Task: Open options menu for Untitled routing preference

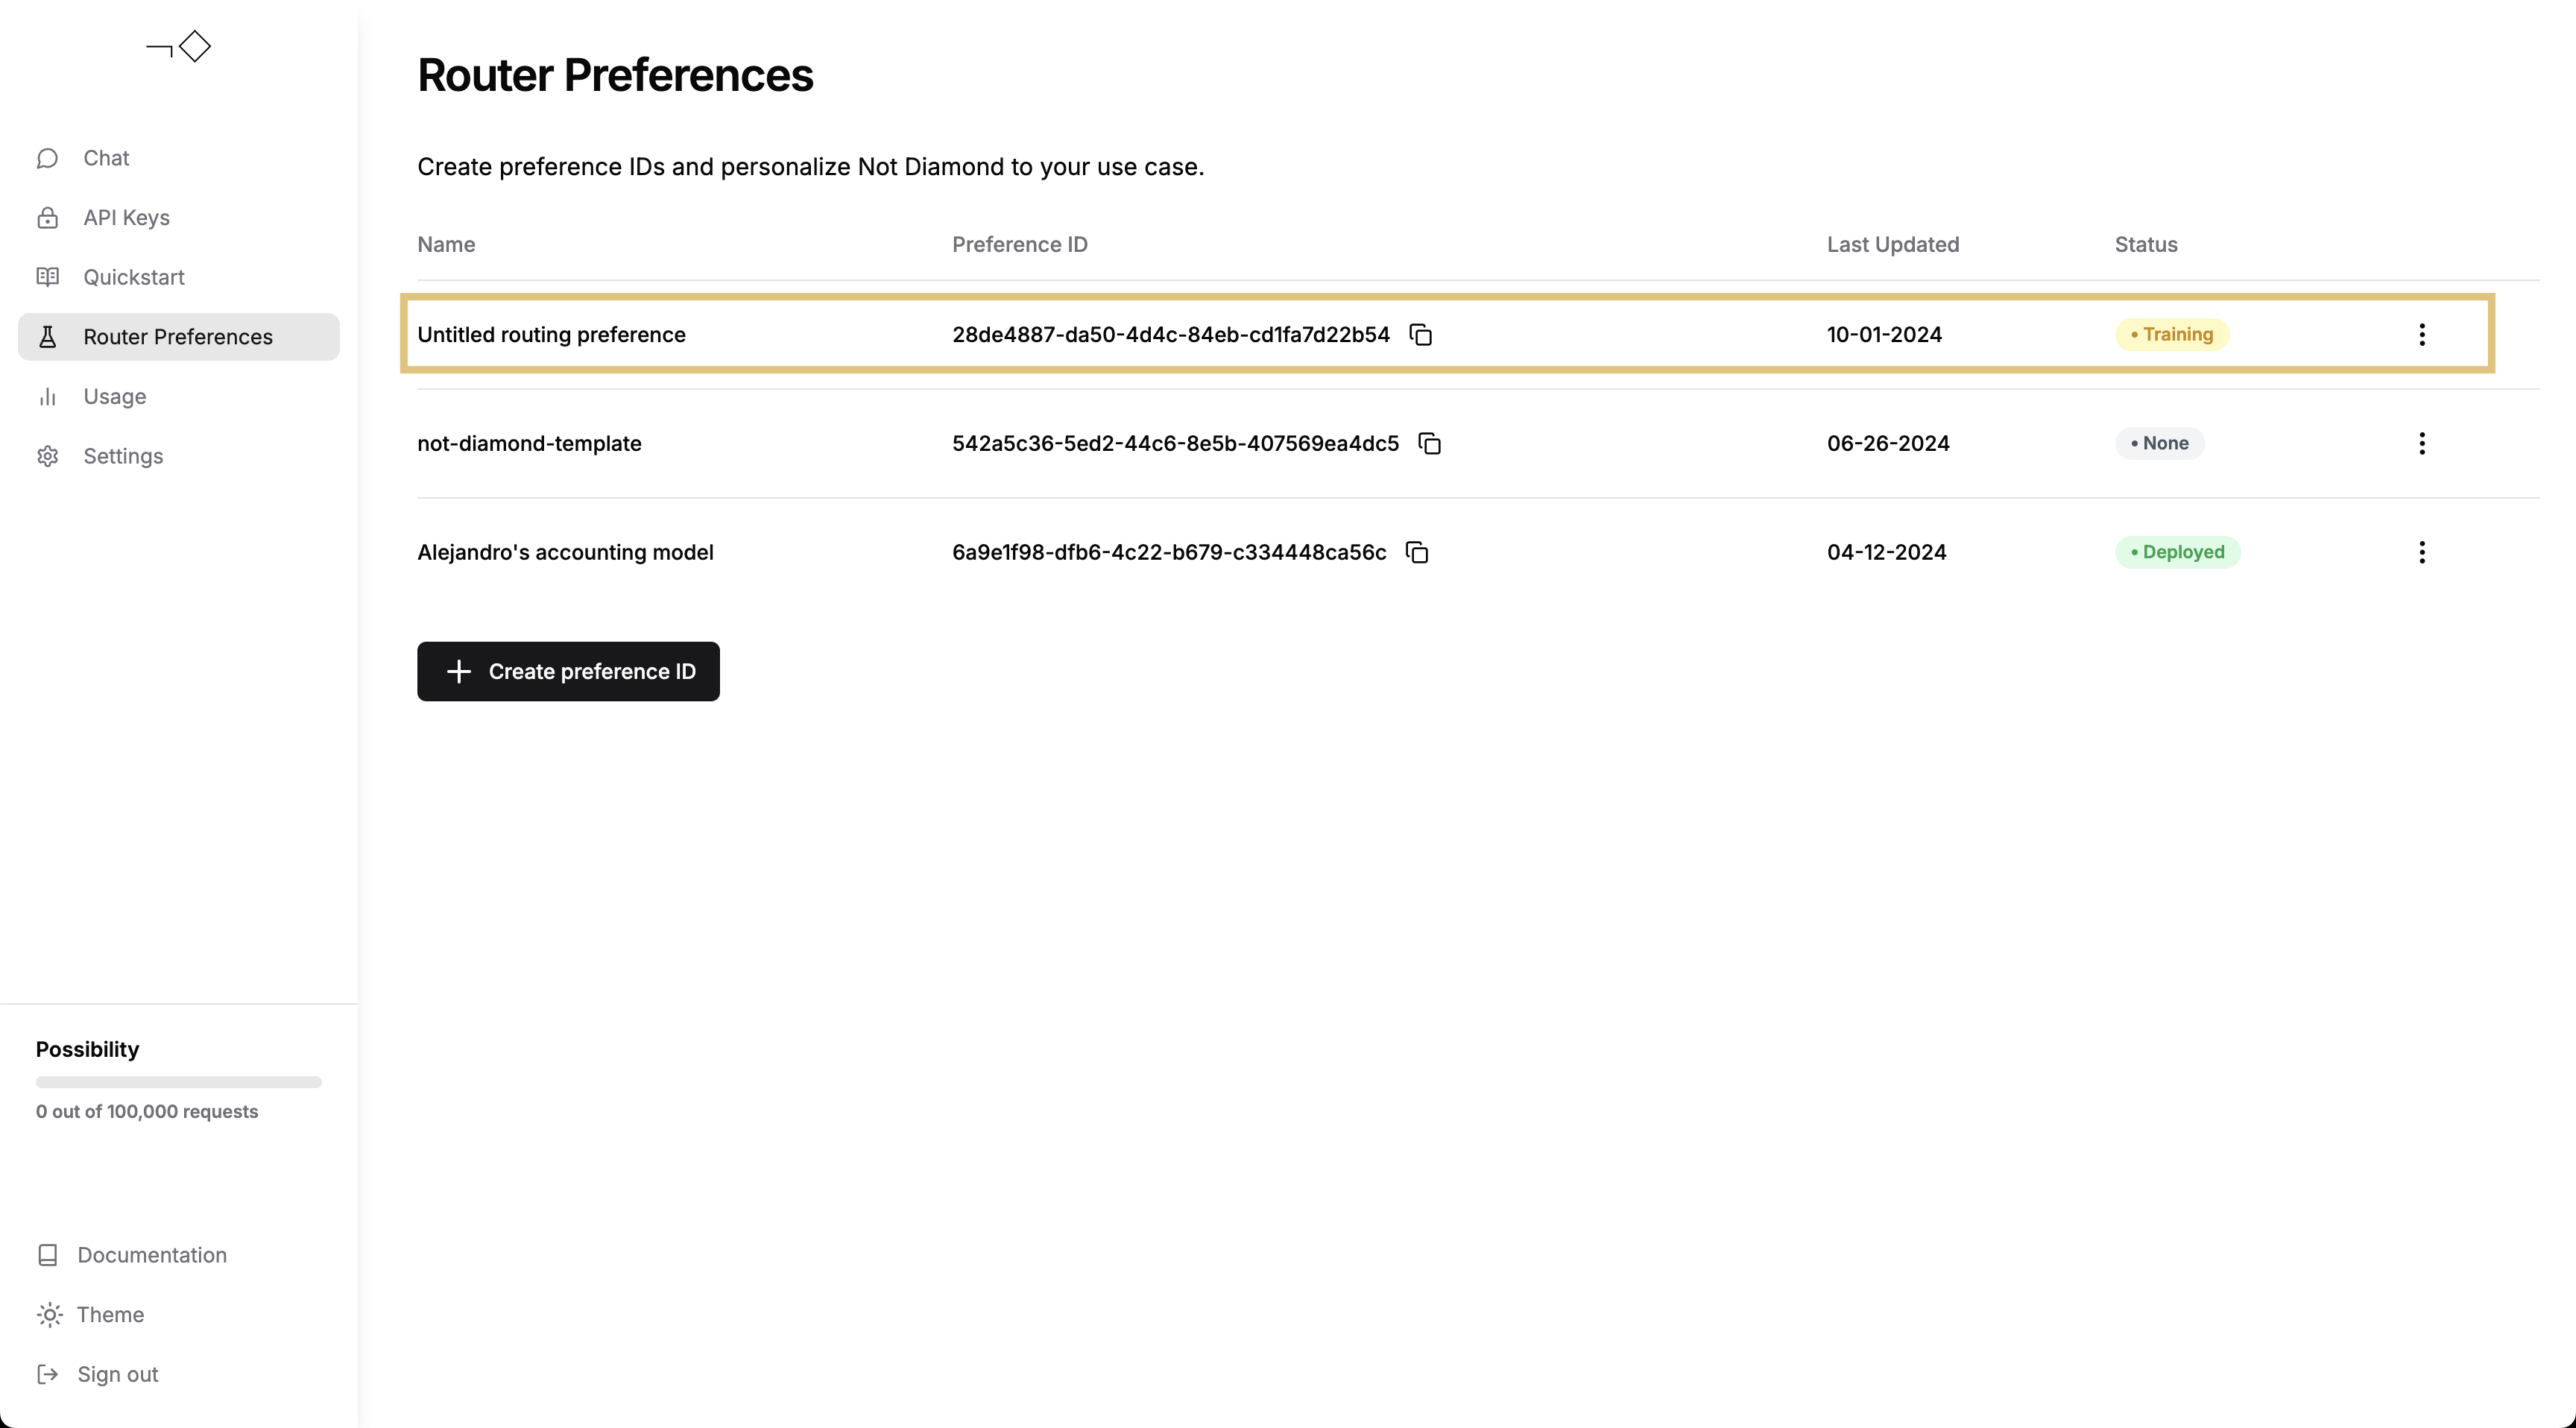Action: pyautogui.click(x=2421, y=335)
